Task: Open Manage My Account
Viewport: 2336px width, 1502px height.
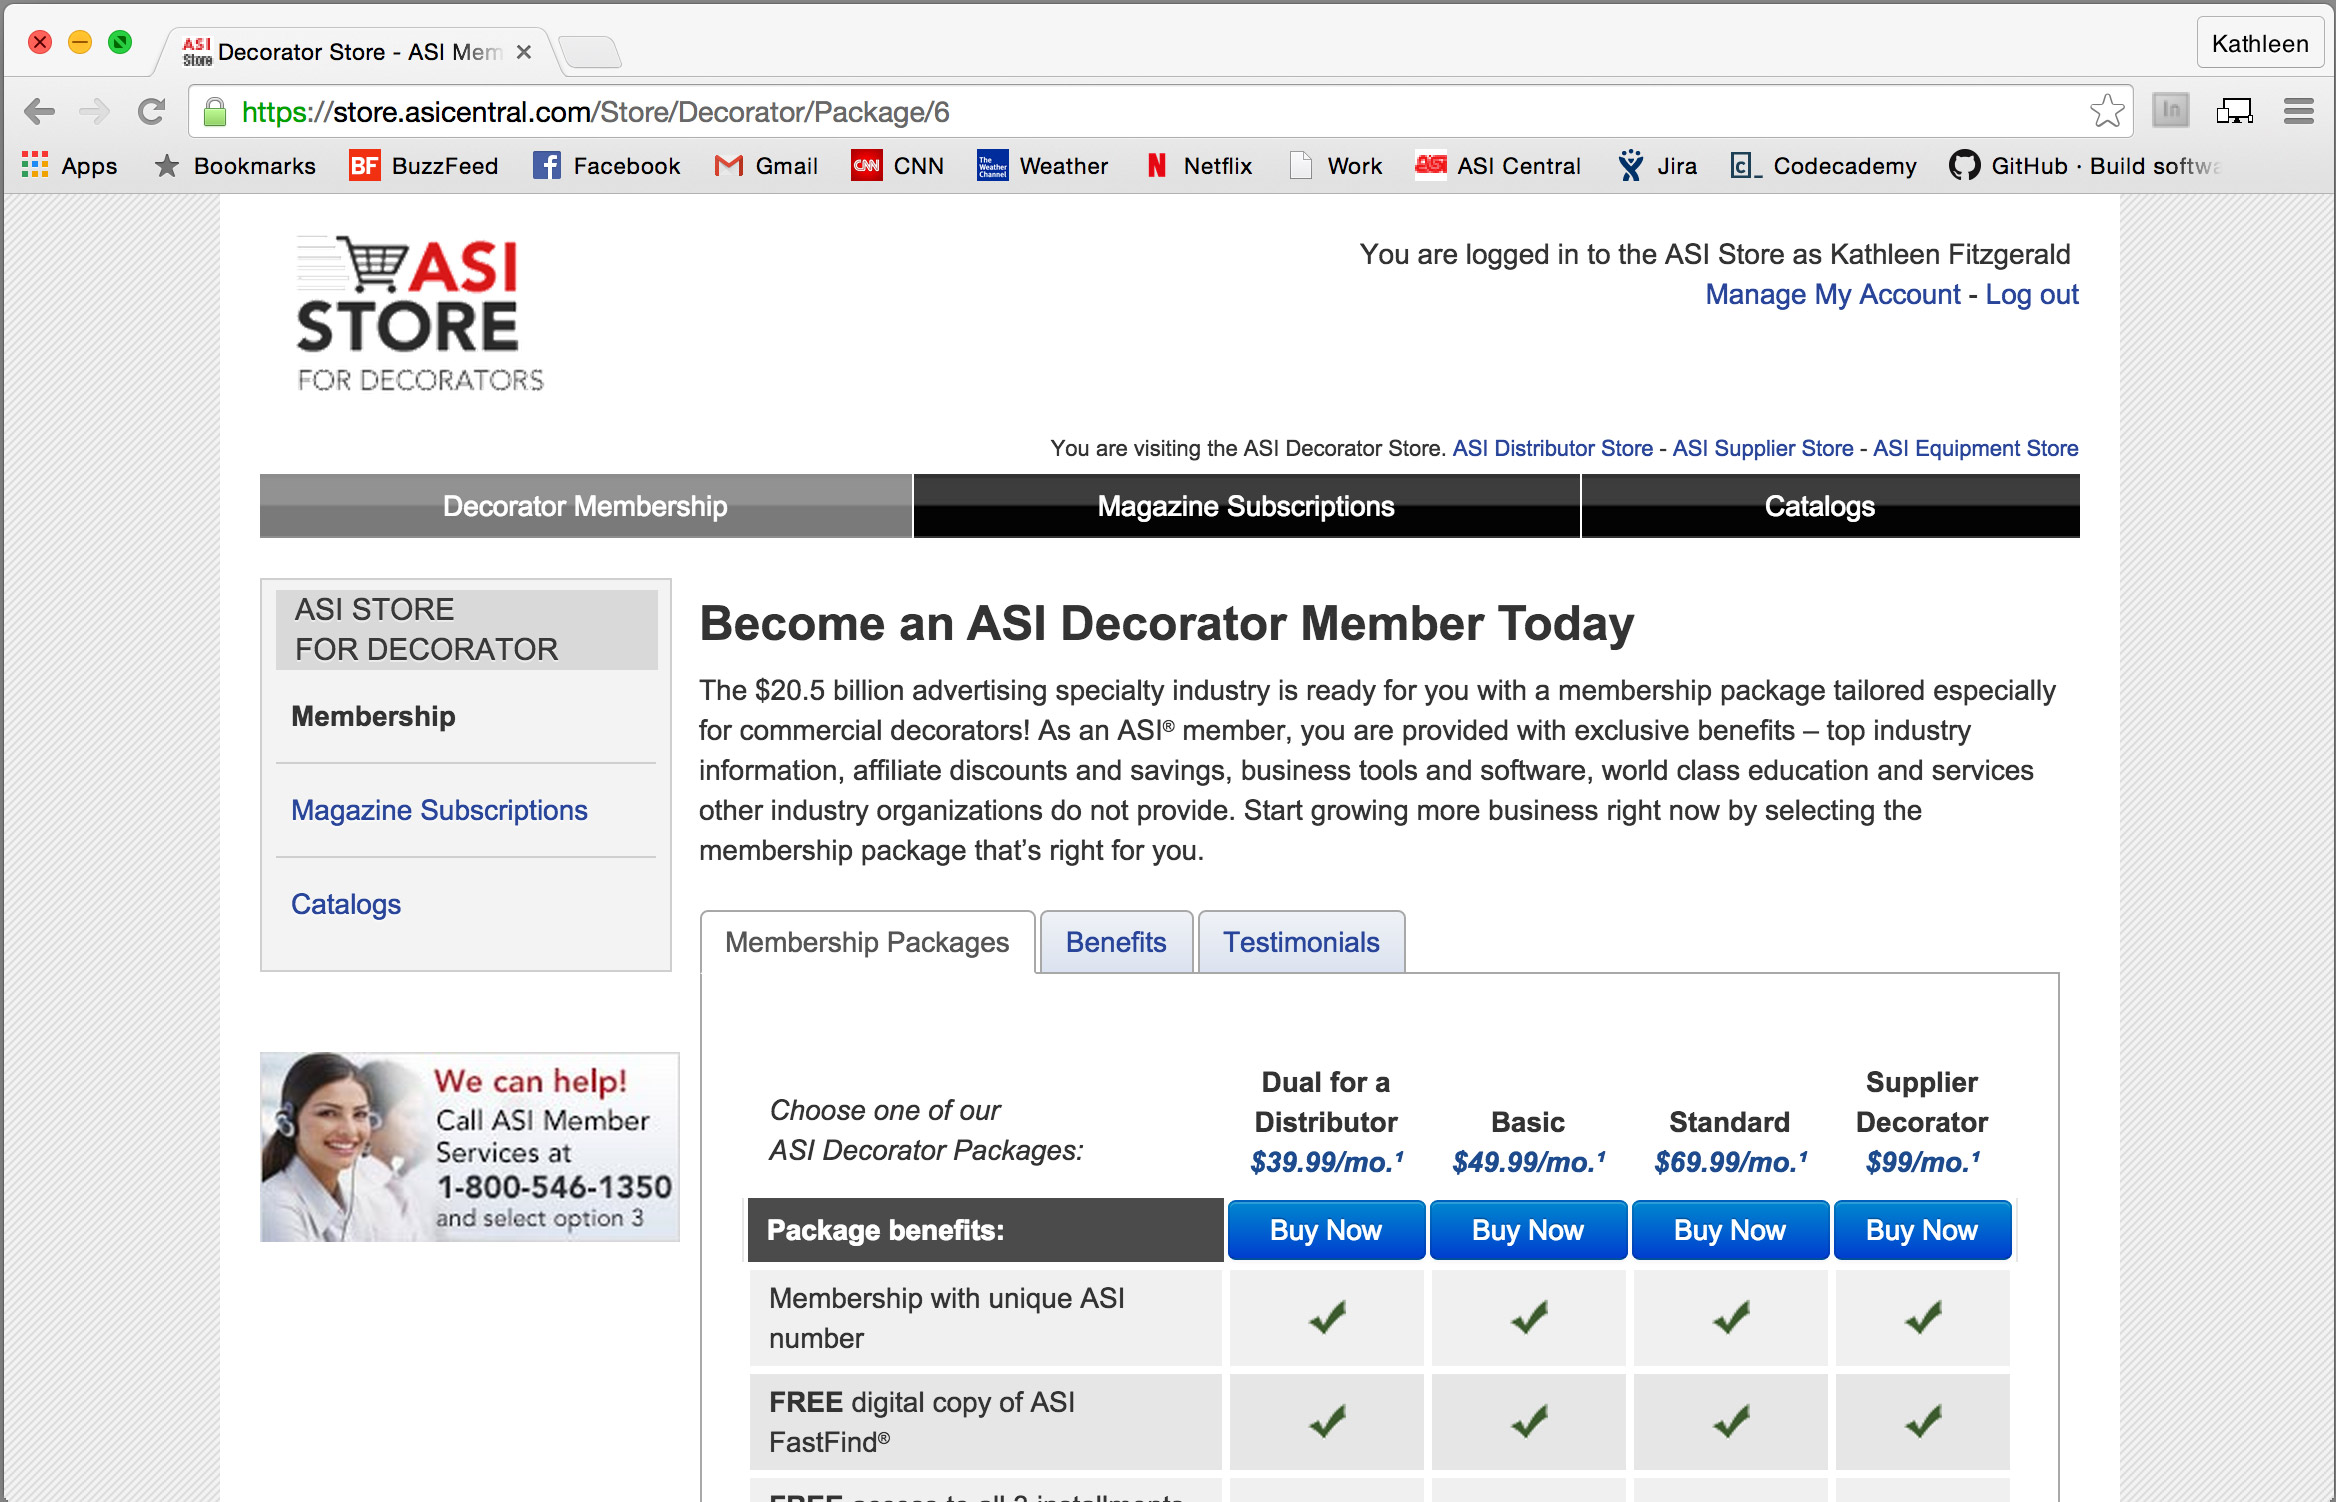Action: click(x=1832, y=294)
